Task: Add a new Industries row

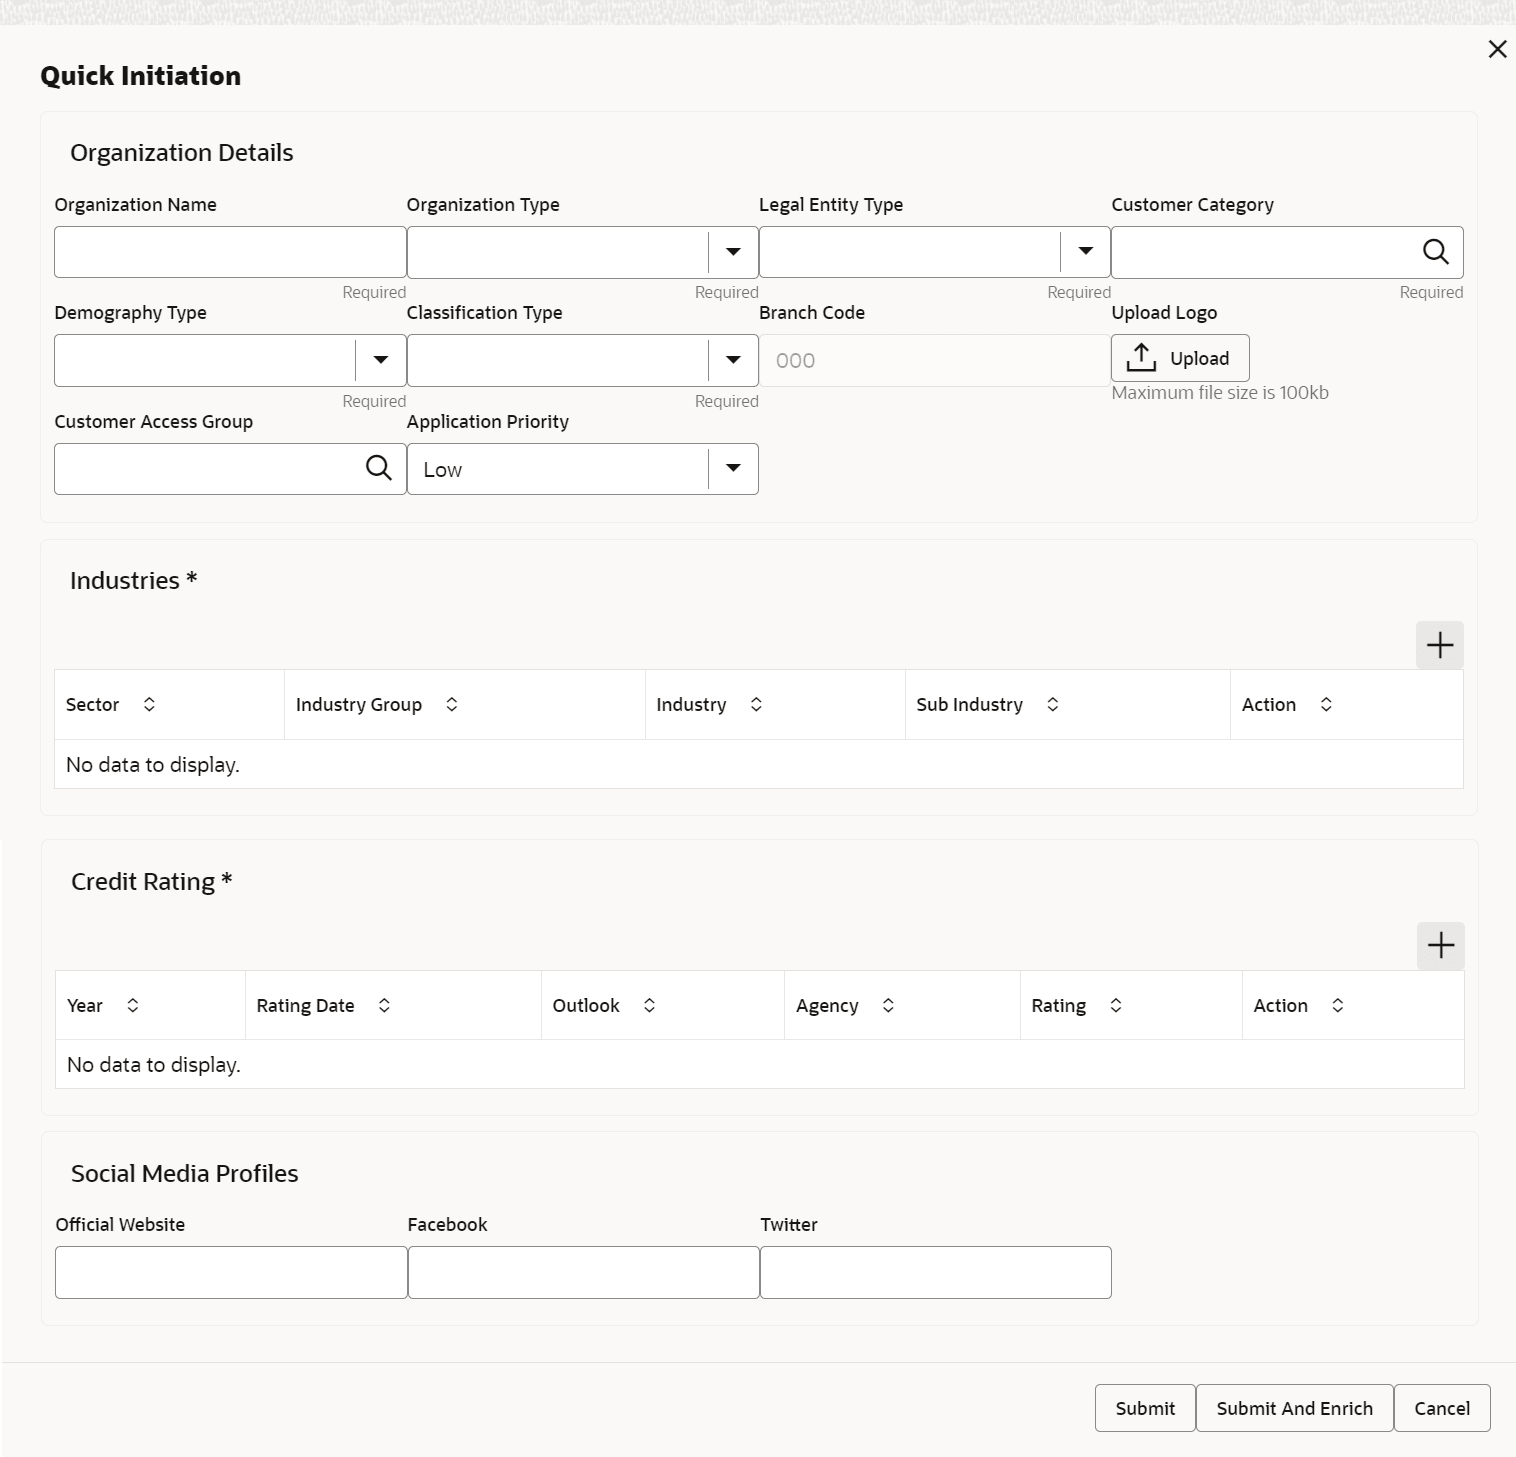Action: (x=1439, y=645)
